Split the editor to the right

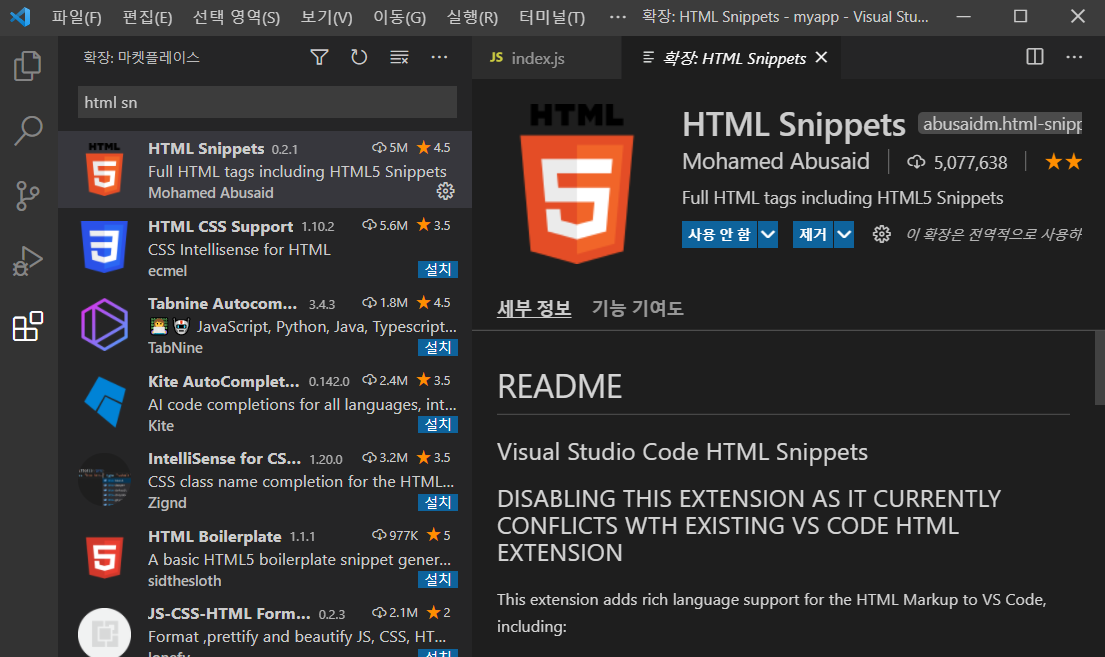click(x=1035, y=57)
